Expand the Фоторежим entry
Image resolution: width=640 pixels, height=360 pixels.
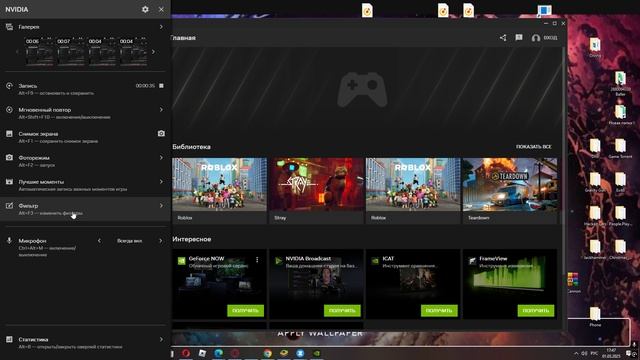click(x=161, y=158)
